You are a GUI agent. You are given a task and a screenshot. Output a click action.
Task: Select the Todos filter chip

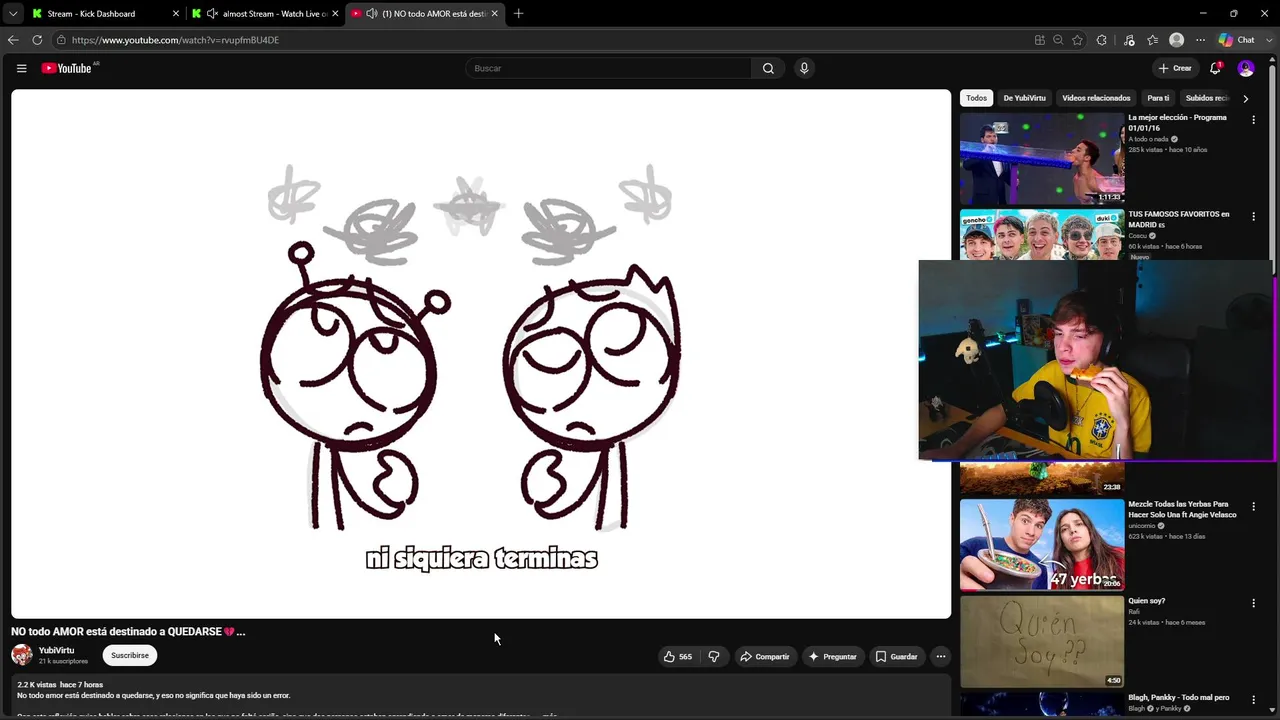976,98
